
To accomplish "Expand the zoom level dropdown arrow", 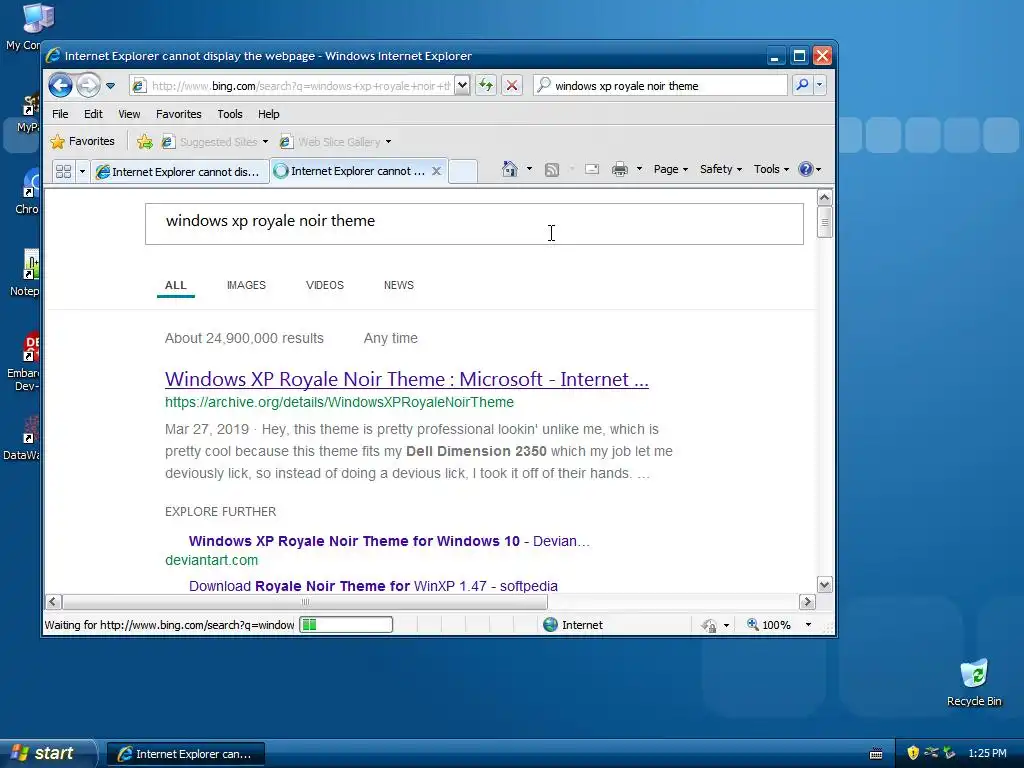I will pos(808,625).
